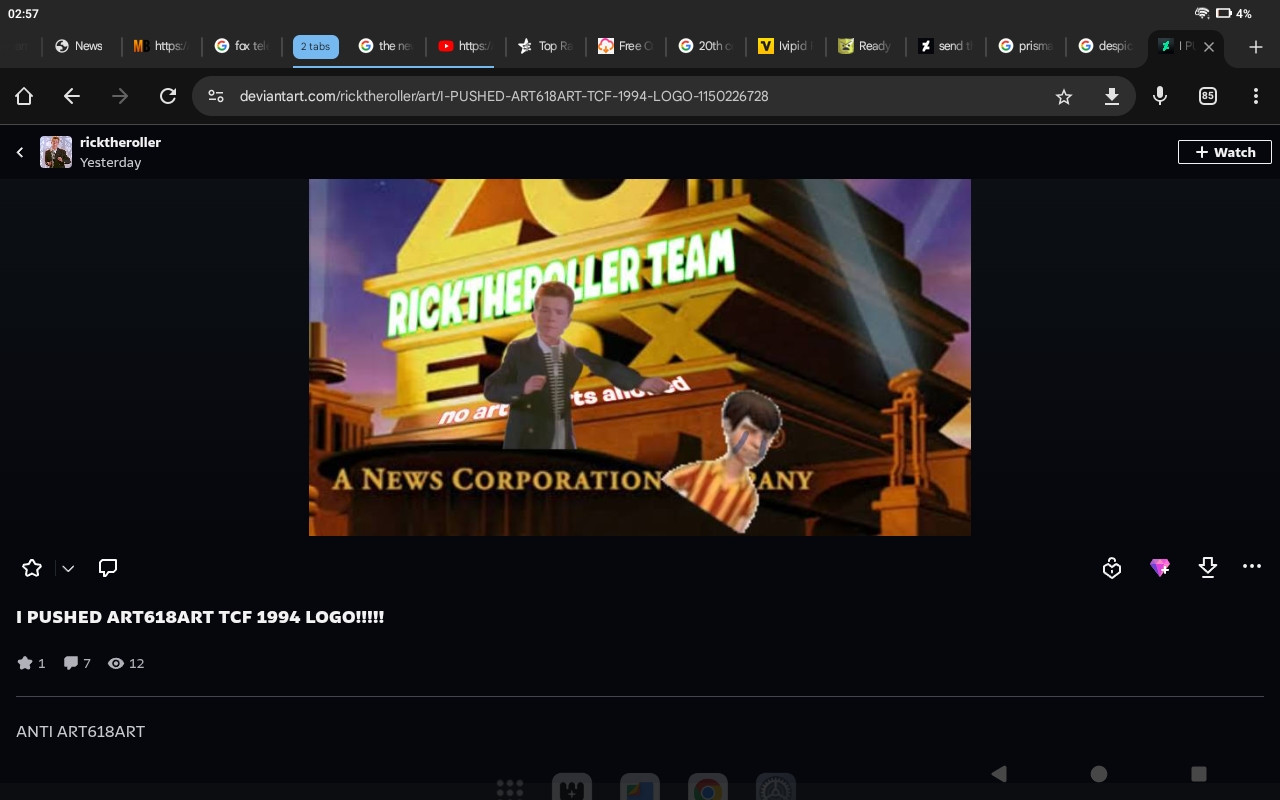Switch to the prisma Google tab
This screenshot has height=800, width=1280.
pyautogui.click(x=1026, y=46)
